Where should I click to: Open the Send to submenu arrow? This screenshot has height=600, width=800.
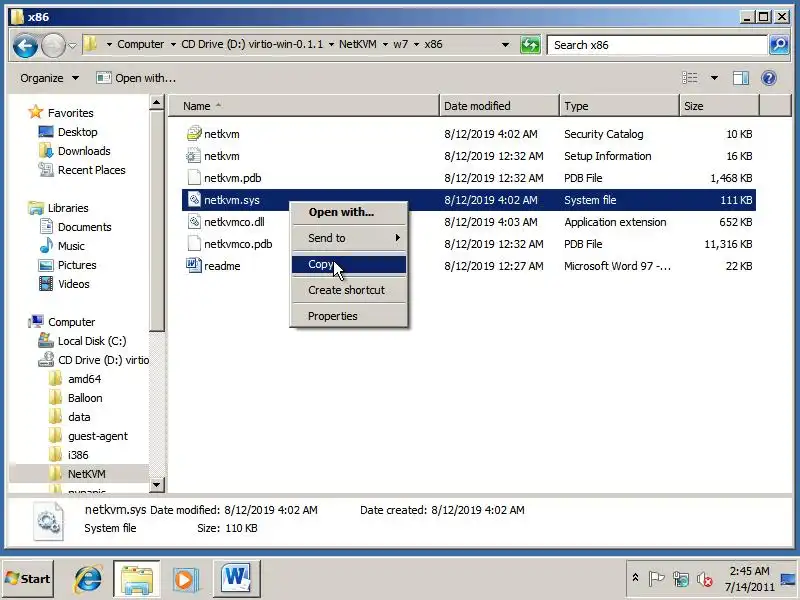pyautogui.click(x=397, y=238)
